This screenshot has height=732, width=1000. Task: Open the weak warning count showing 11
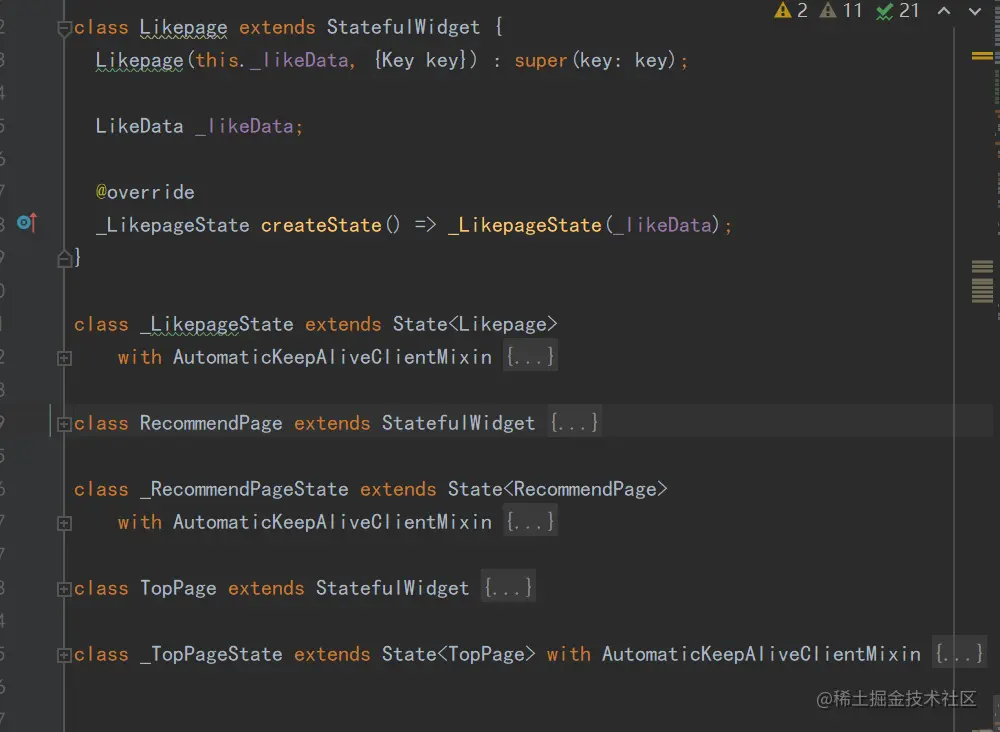pos(841,10)
